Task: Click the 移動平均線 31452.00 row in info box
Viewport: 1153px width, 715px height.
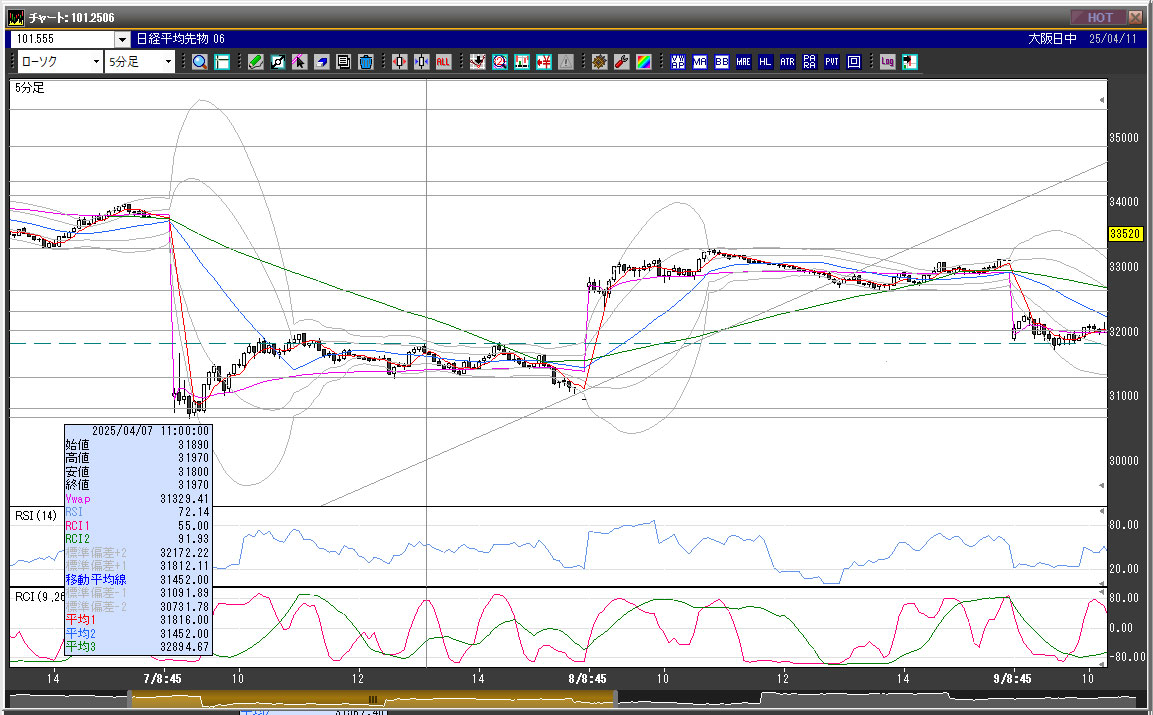Action: click(x=138, y=580)
